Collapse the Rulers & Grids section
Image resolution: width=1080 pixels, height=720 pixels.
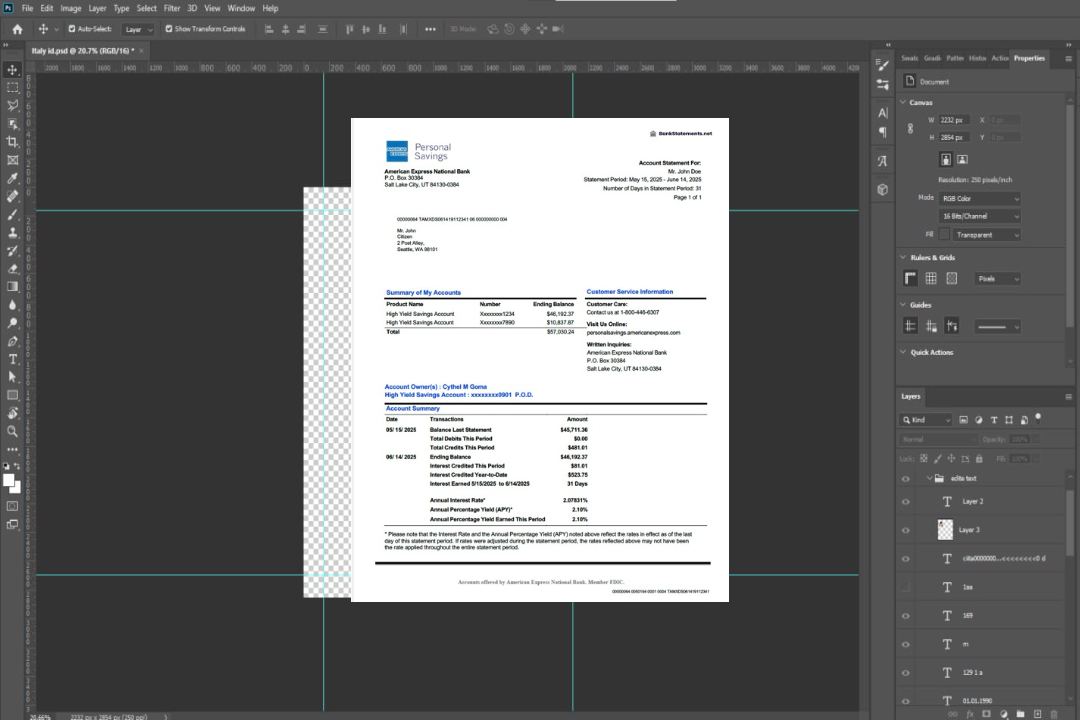click(903, 258)
